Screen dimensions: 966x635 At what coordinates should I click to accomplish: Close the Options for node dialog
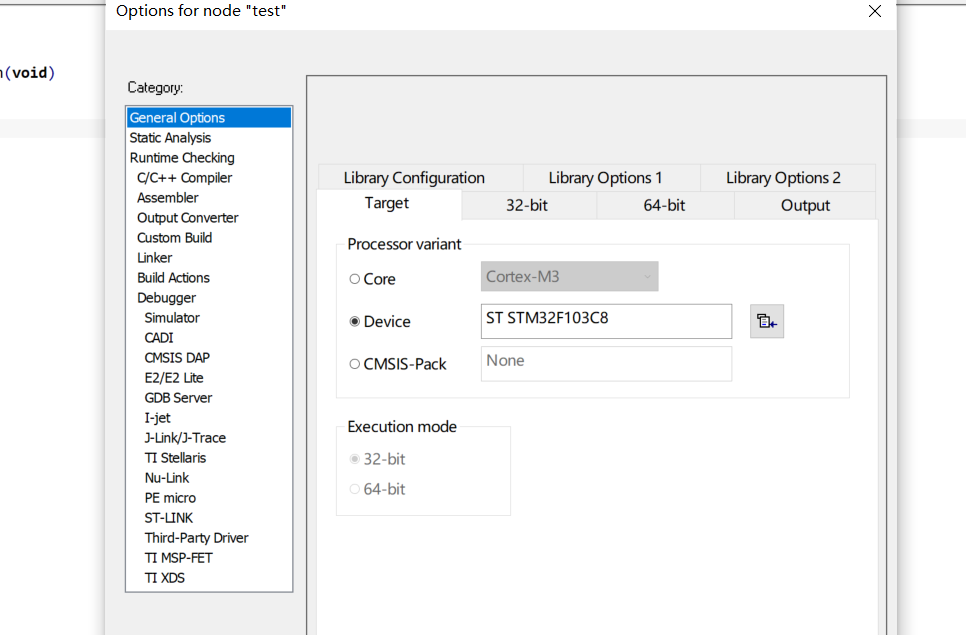point(874,11)
